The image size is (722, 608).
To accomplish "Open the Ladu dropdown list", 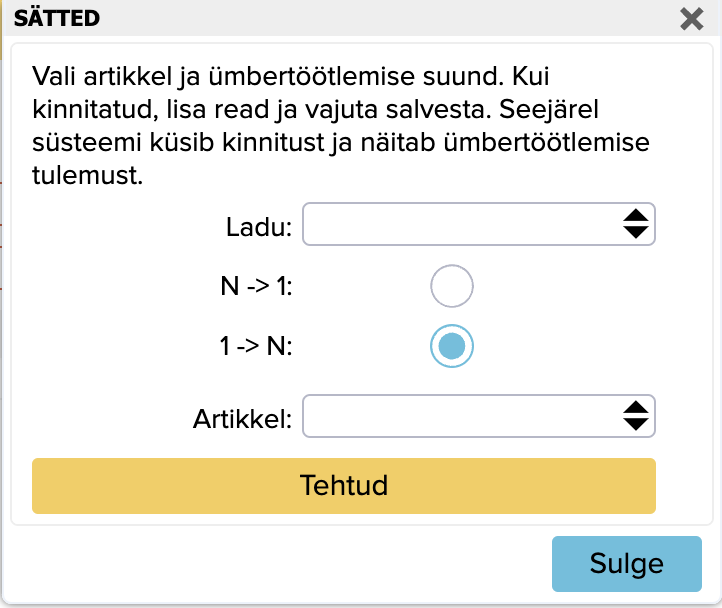I will point(460,224).
